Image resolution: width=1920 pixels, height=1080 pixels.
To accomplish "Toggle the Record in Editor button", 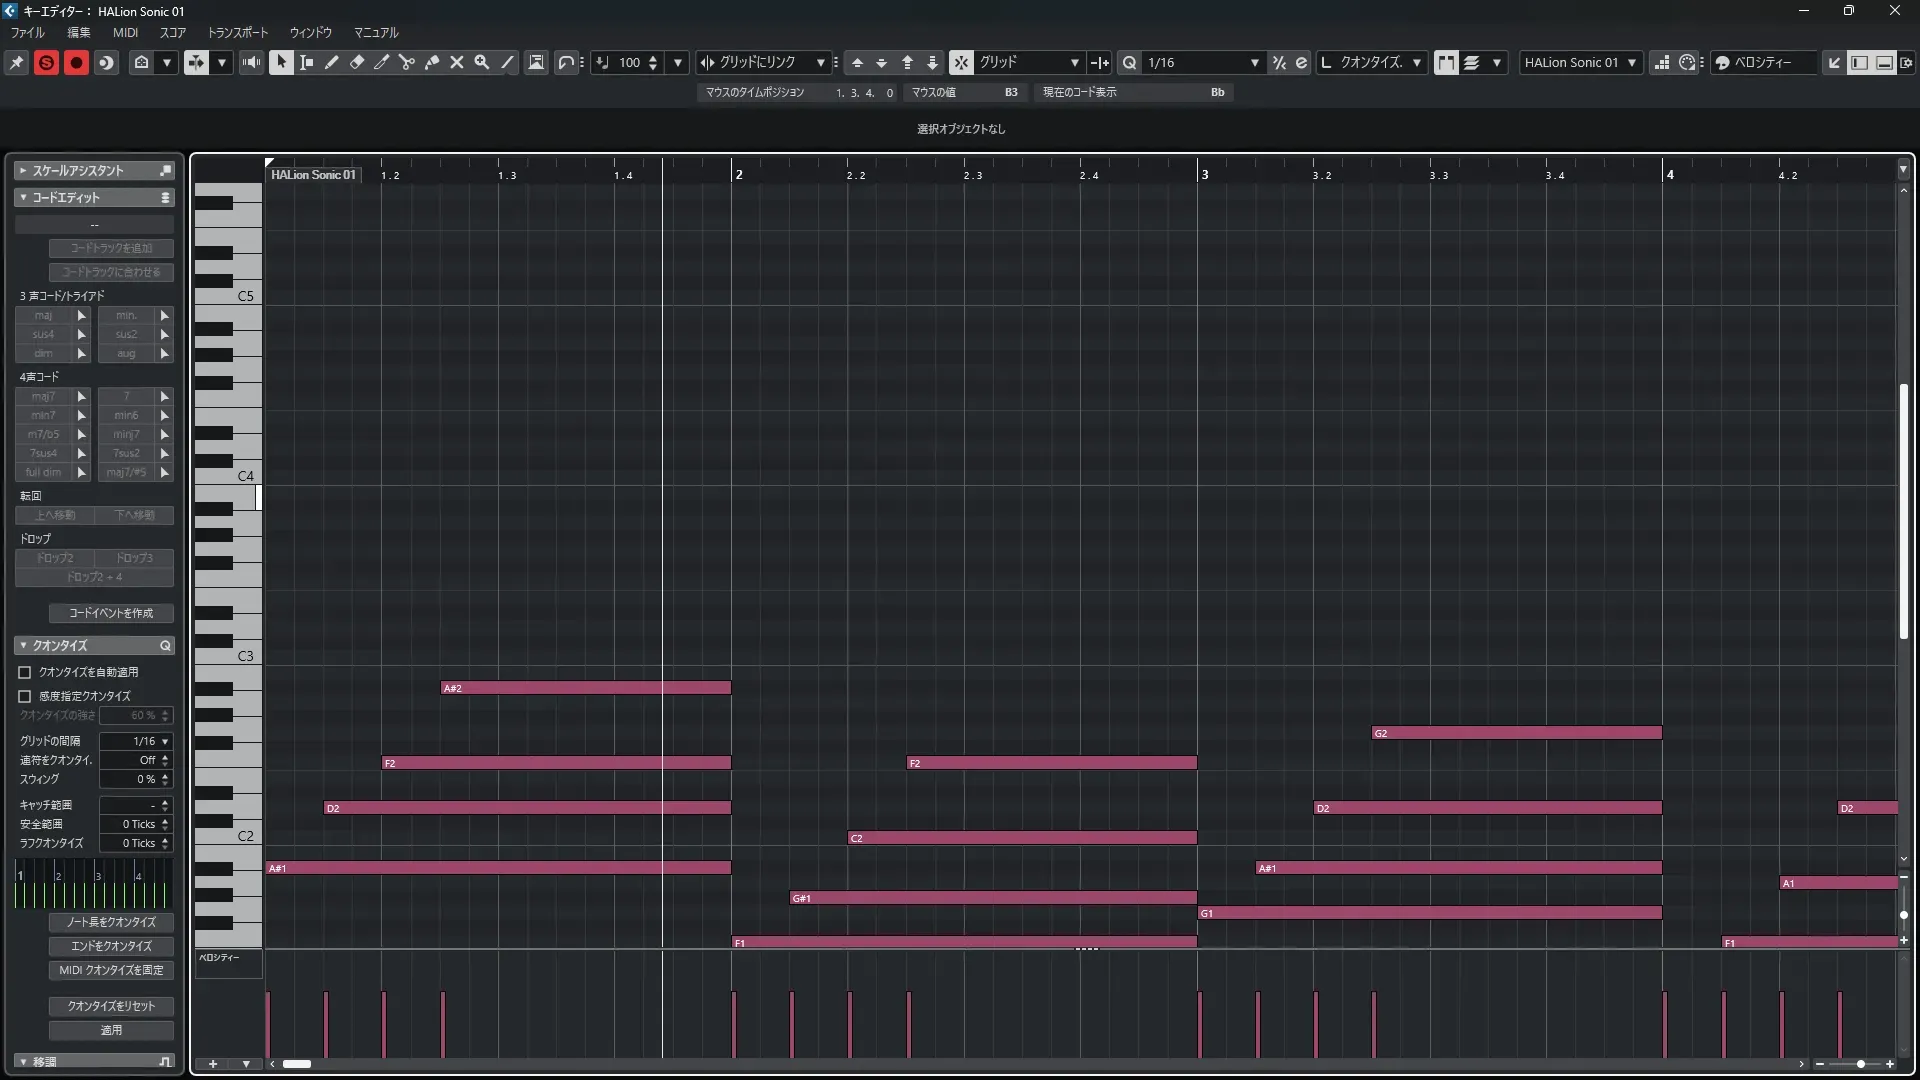I will (76, 62).
